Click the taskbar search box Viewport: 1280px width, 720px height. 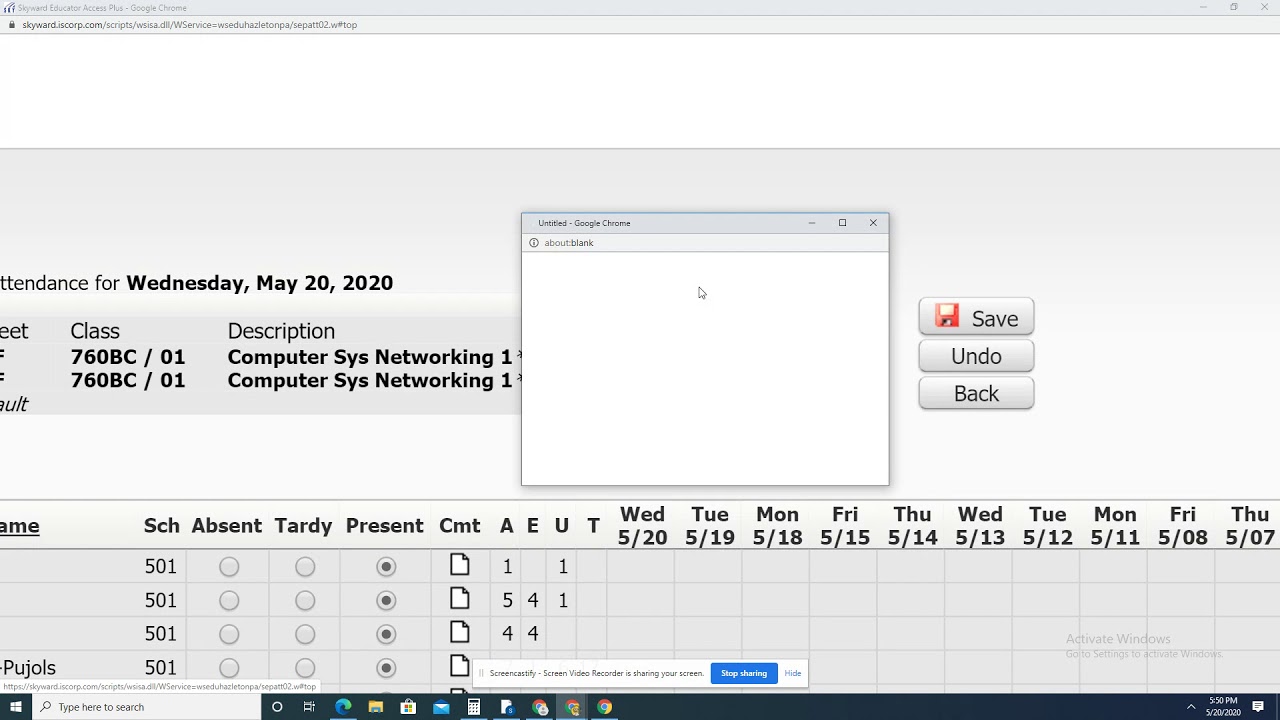tap(147, 707)
